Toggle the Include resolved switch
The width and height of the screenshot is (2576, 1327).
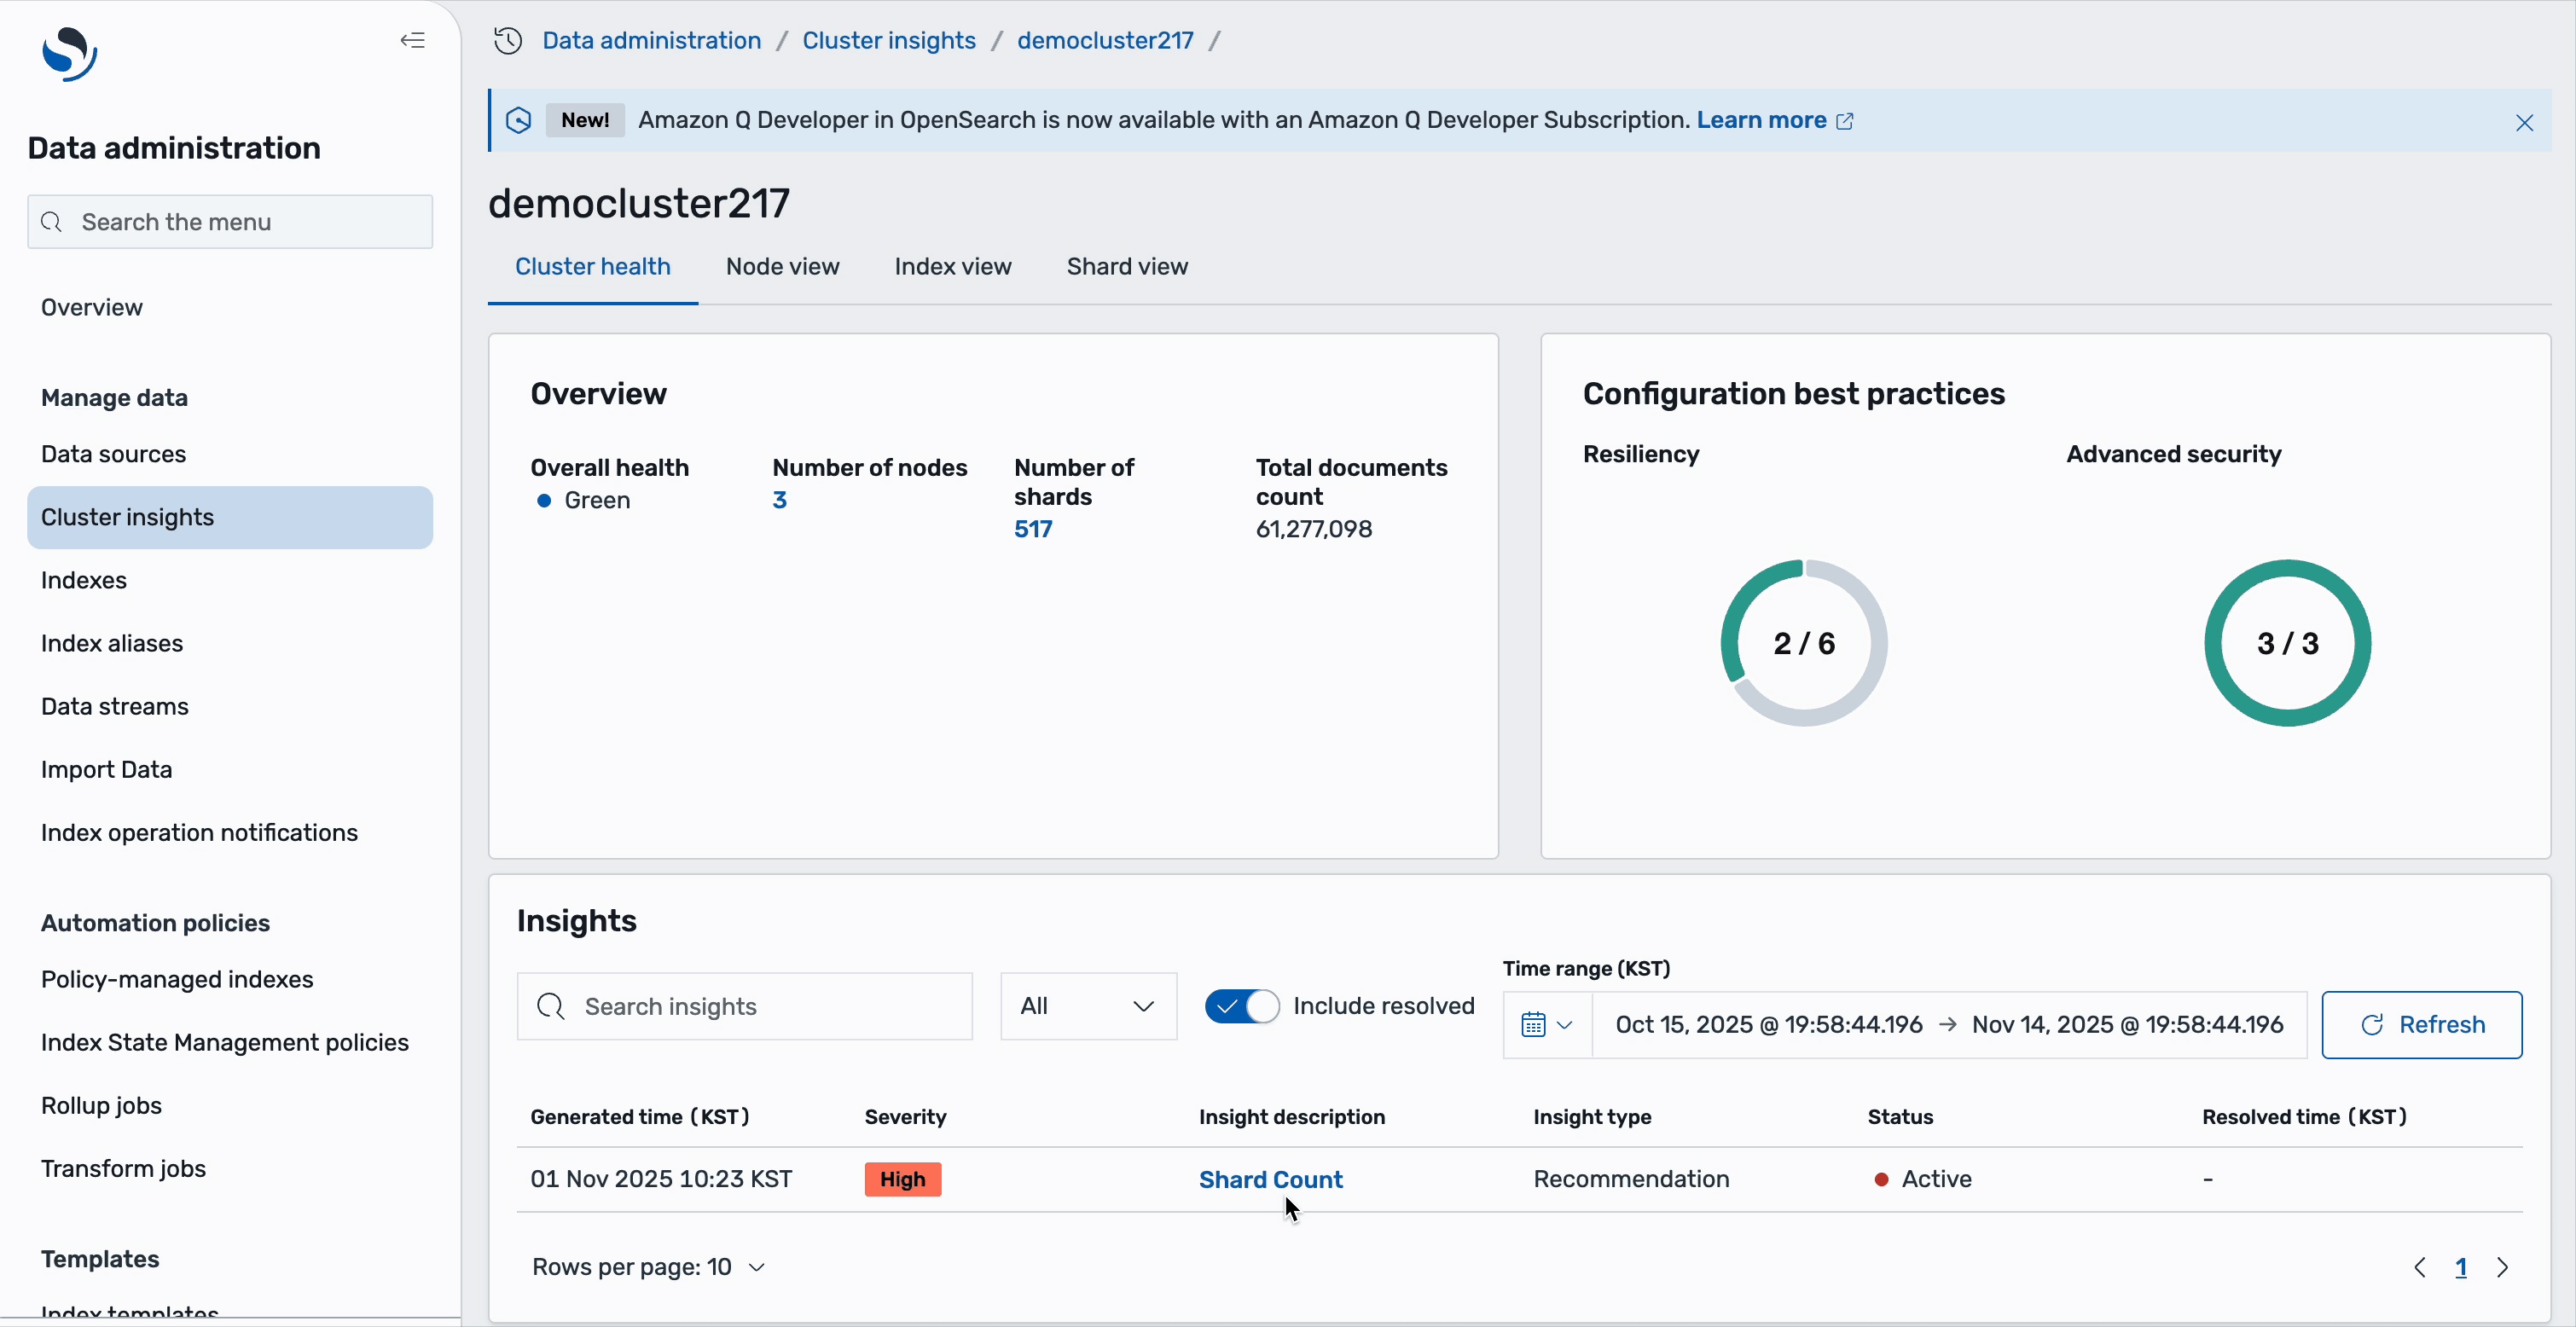pos(1241,1005)
